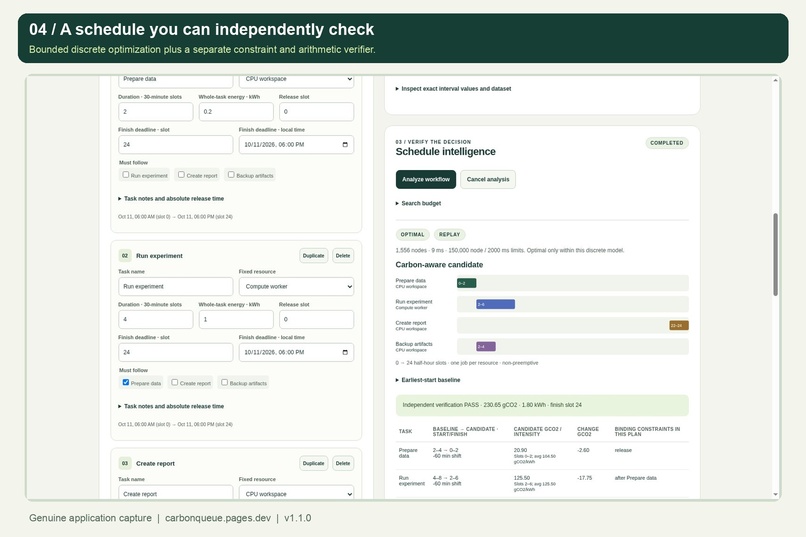The image size is (806, 537).
Task: Open calendar picker in Prepare data deadline
Action: point(345,145)
